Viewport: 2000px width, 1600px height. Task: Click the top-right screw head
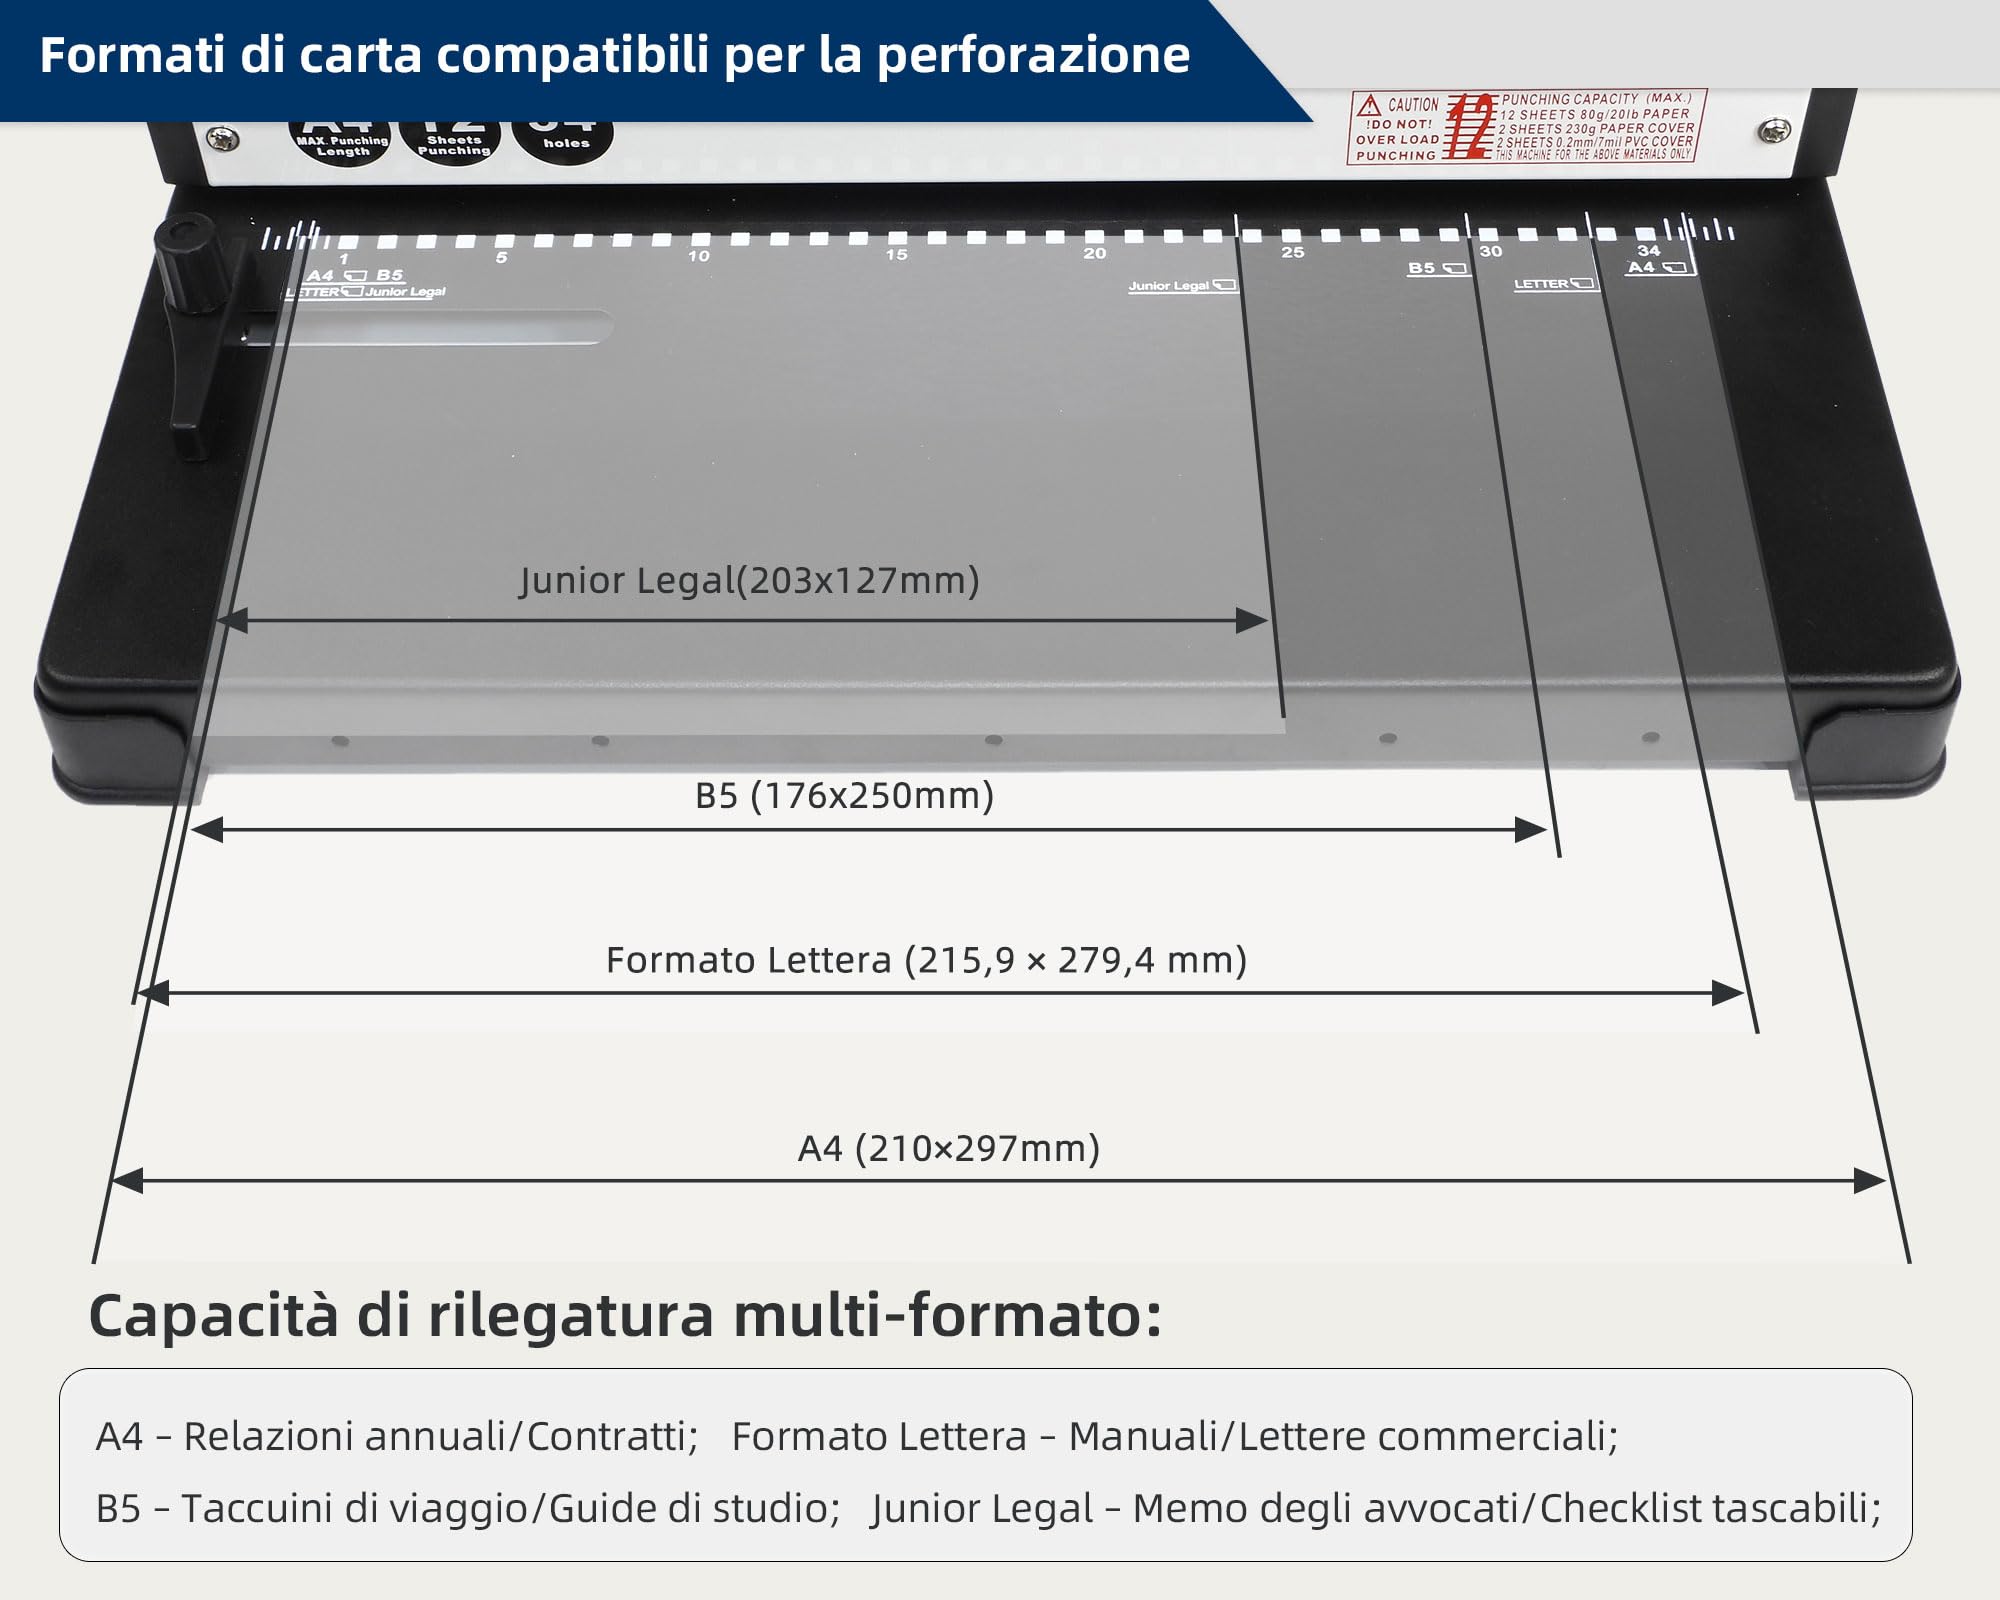pos(1775,130)
